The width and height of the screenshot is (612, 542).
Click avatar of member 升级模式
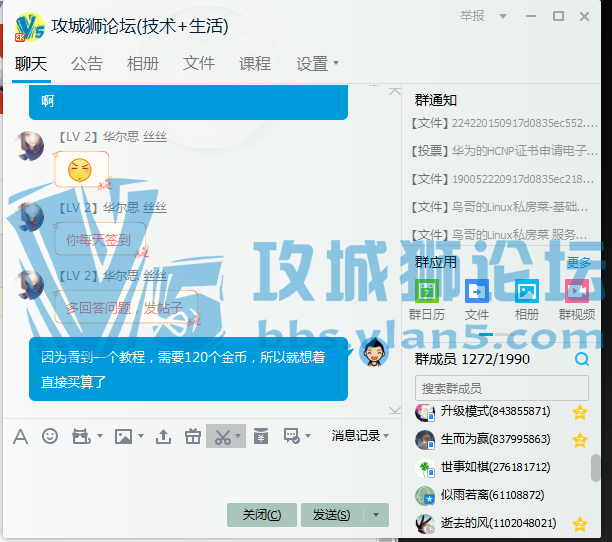click(x=425, y=412)
